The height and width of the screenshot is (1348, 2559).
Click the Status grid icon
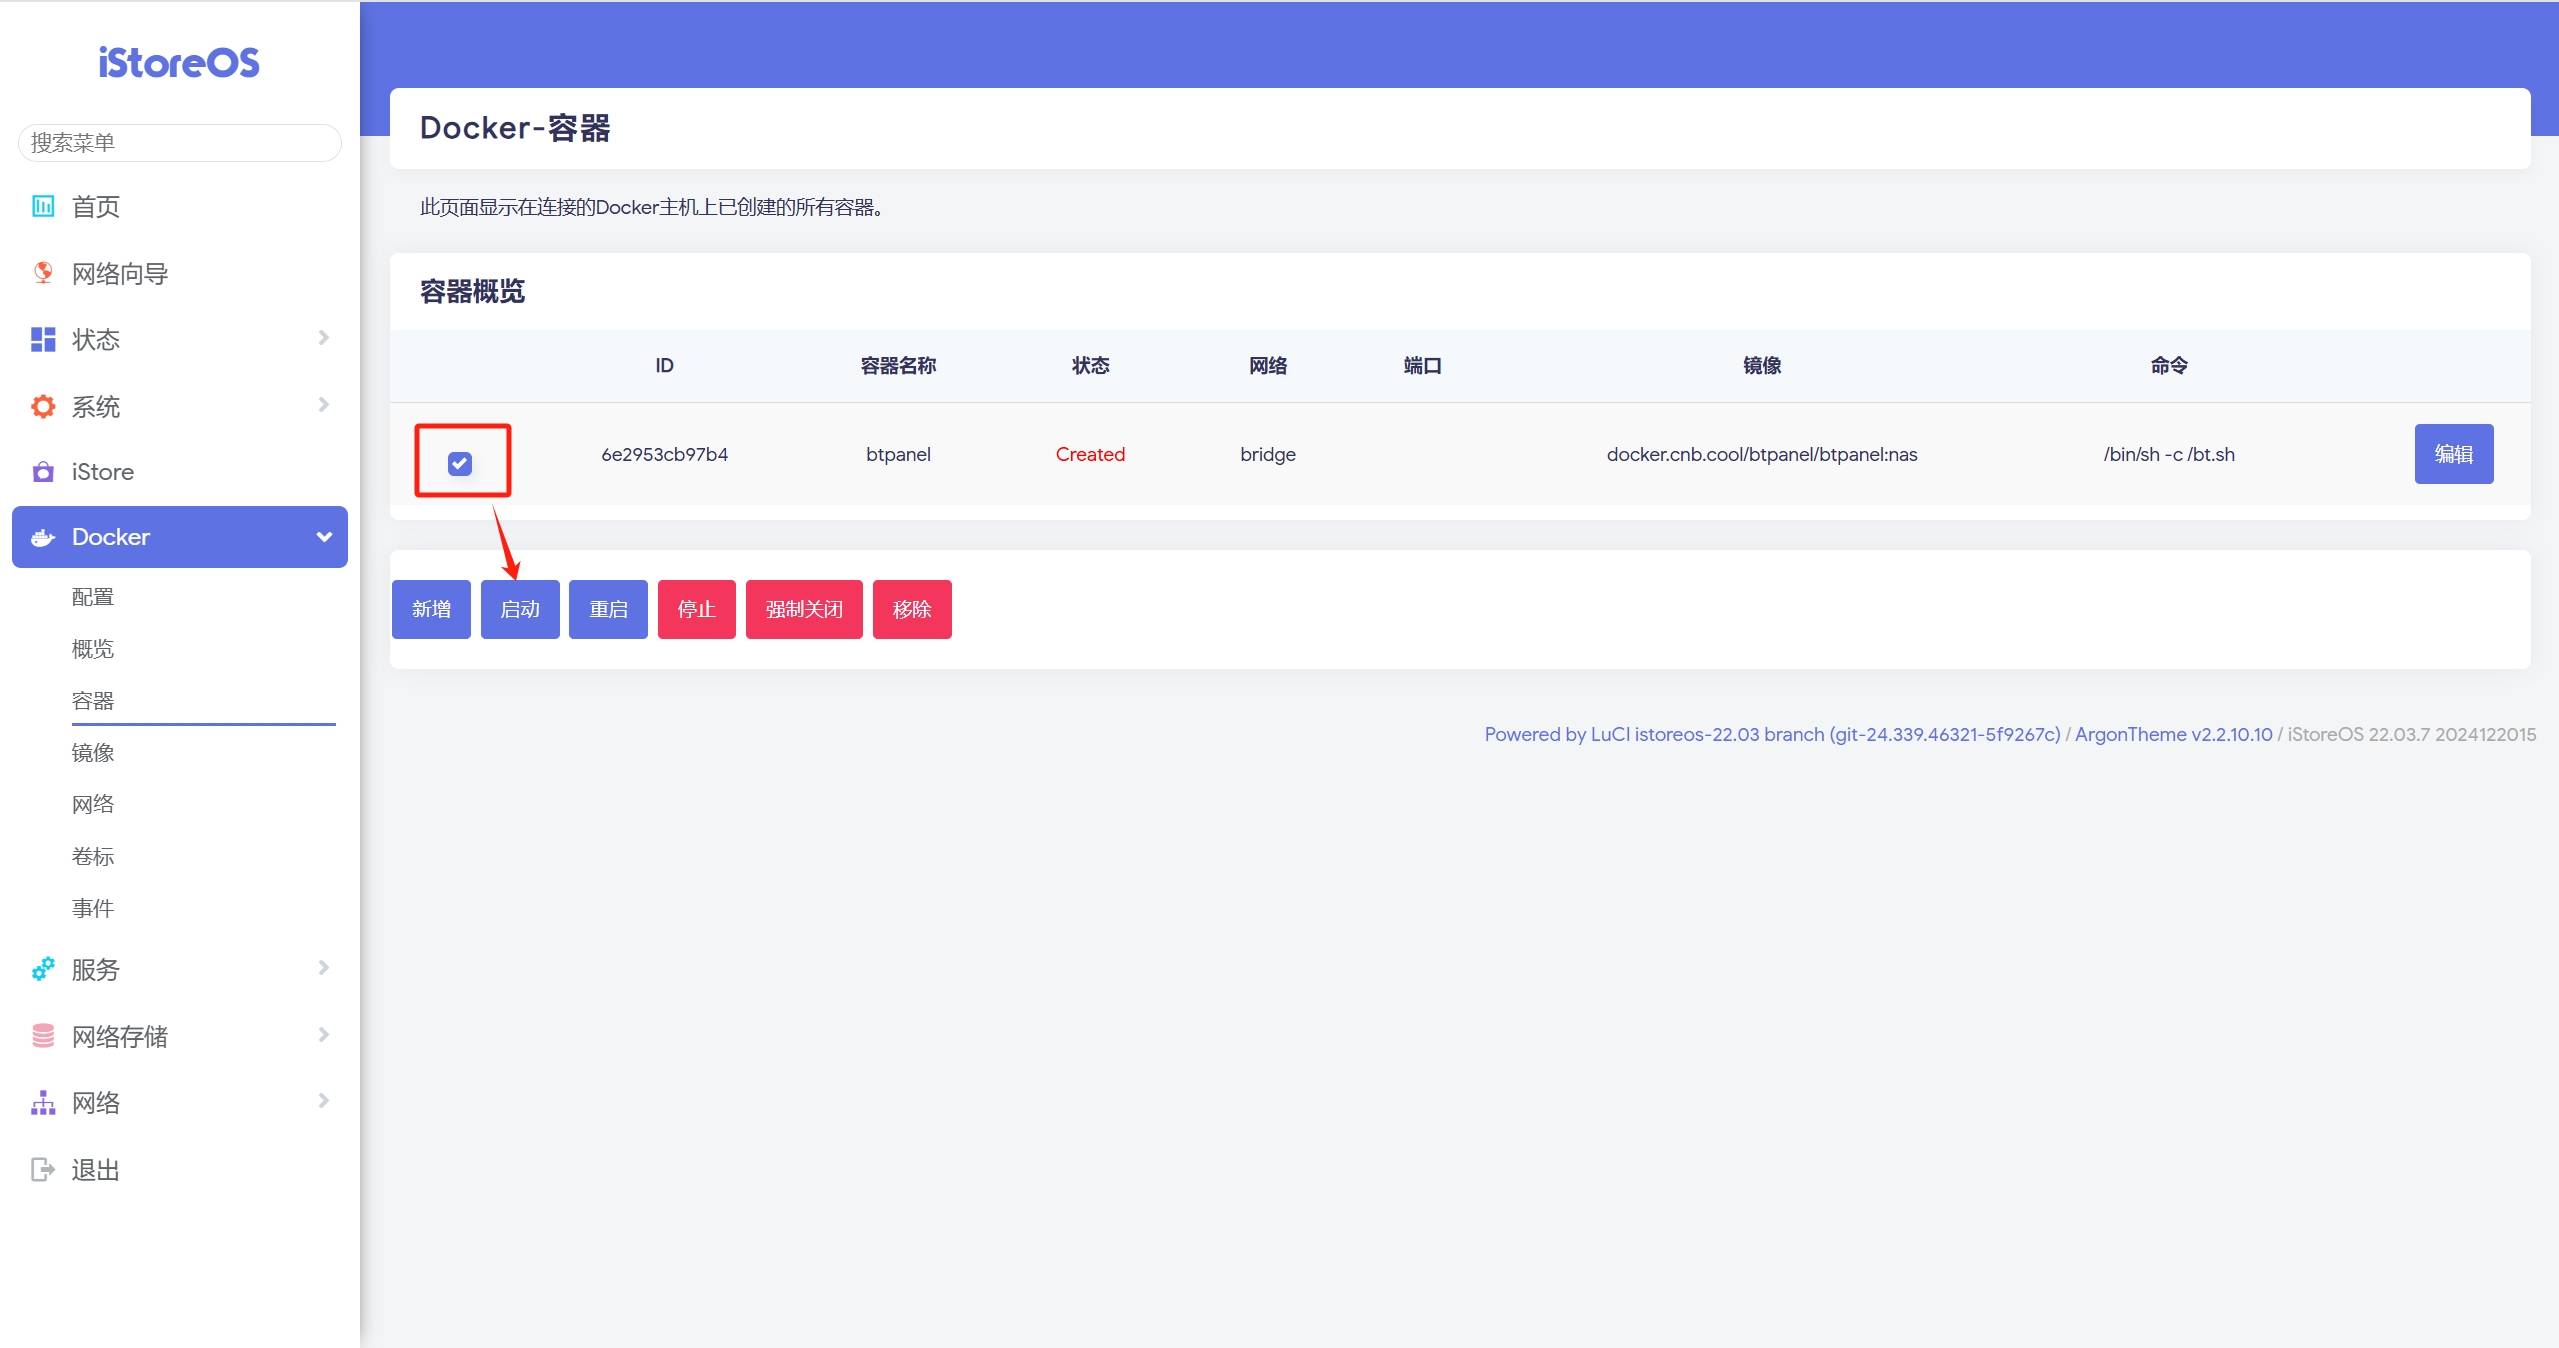click(43, 340)
